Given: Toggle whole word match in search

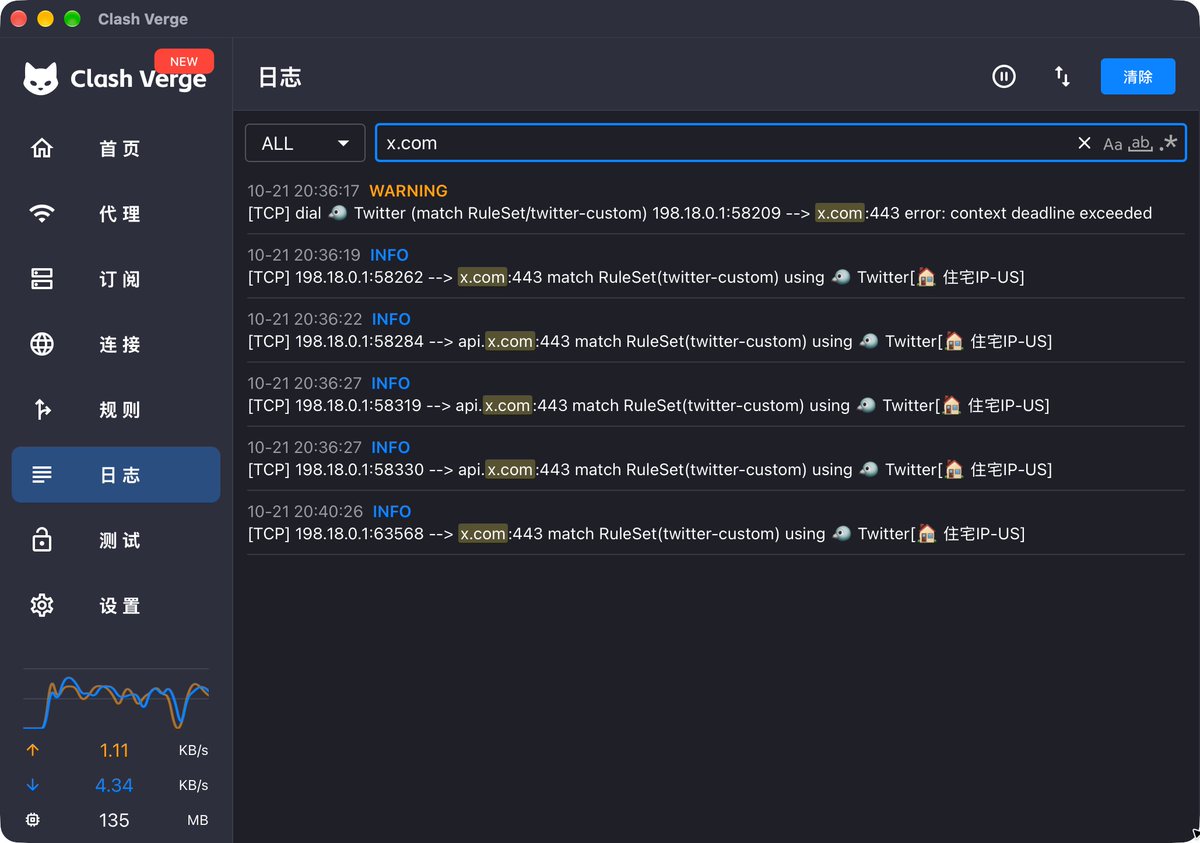Looking at the screenshot, I should pyautogui.click(x=1140, y=143).
